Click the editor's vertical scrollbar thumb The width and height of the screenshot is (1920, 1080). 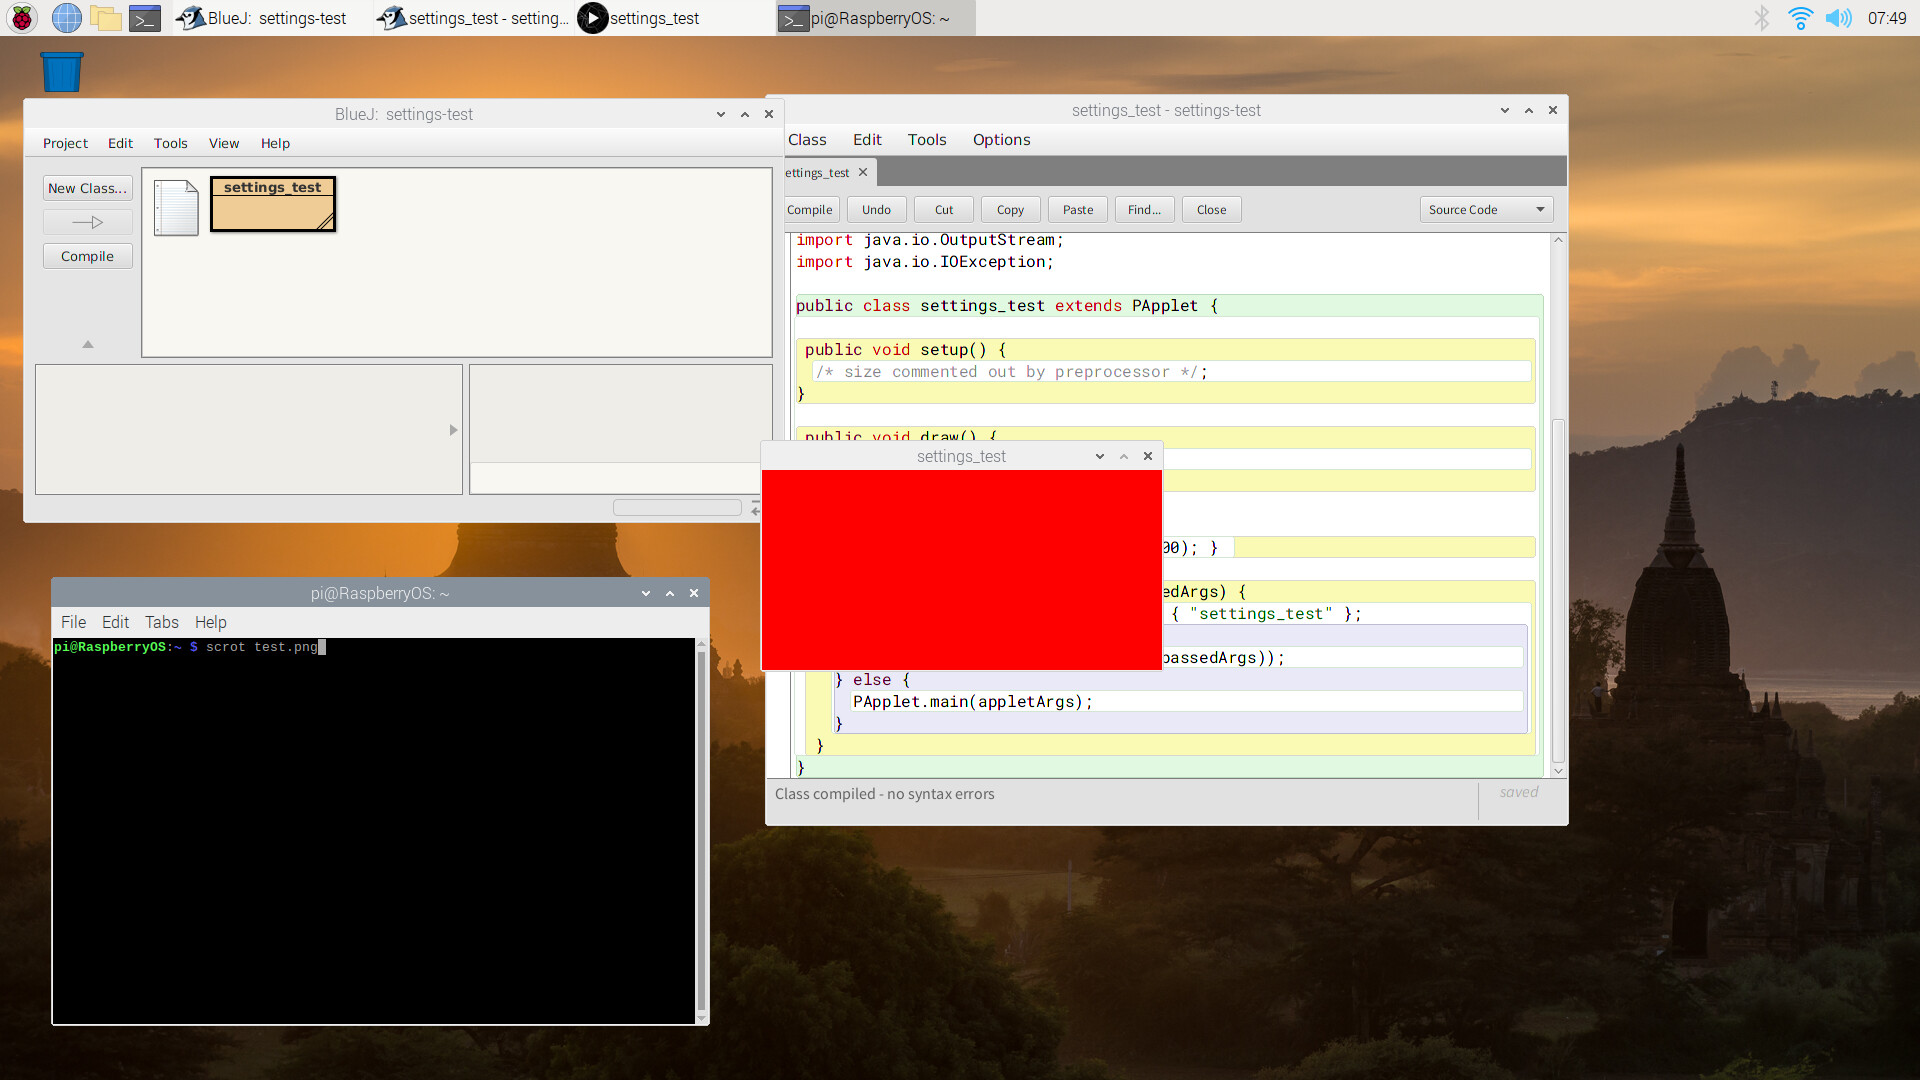(x=1558, y=590)
